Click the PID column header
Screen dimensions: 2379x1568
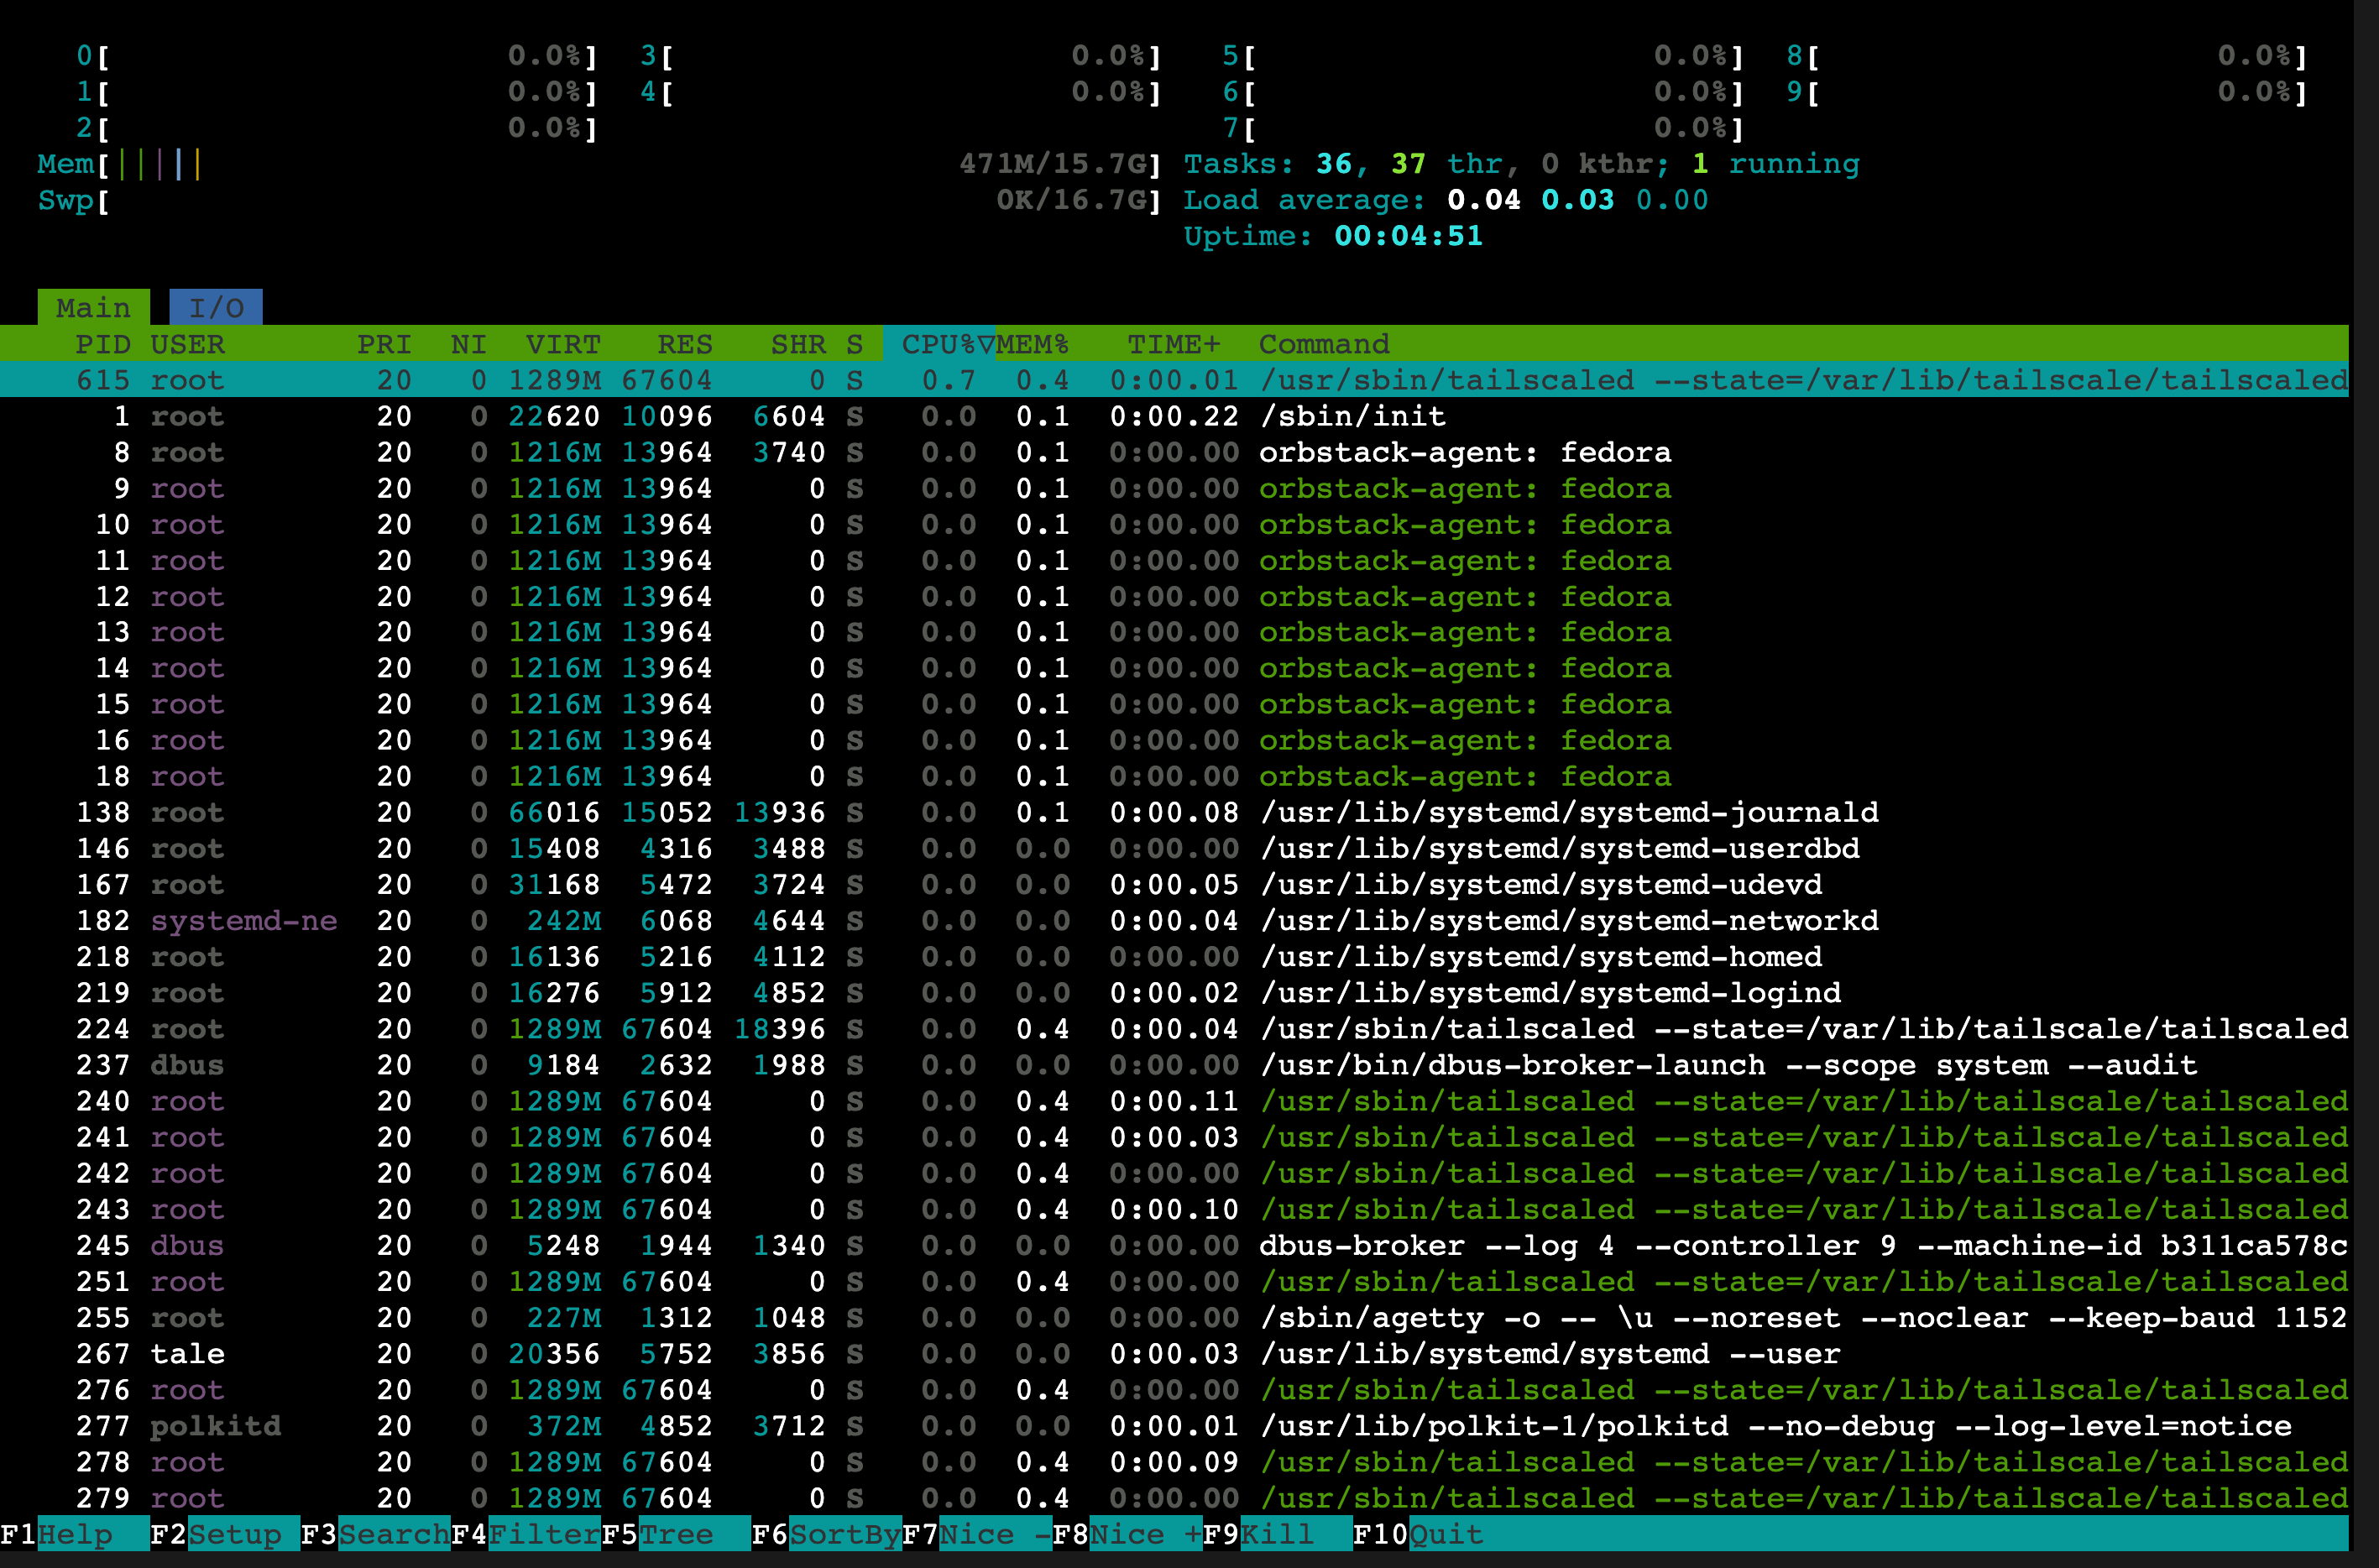point(102,344)
